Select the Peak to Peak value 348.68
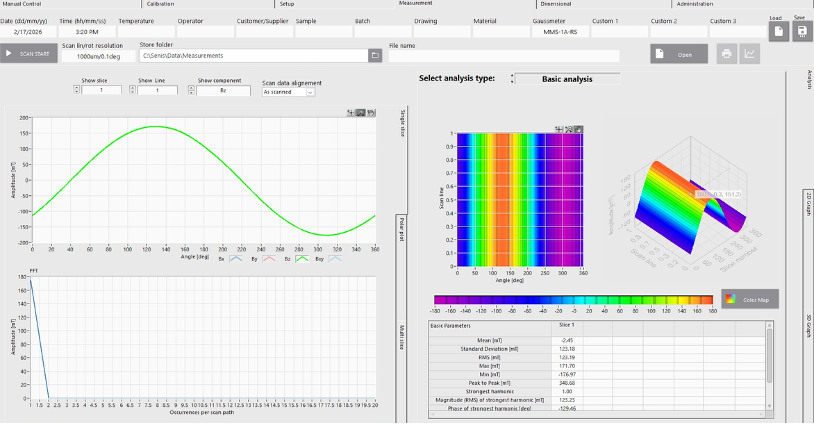814x424 pixels. pyautogui.click(x=567, y=383)
